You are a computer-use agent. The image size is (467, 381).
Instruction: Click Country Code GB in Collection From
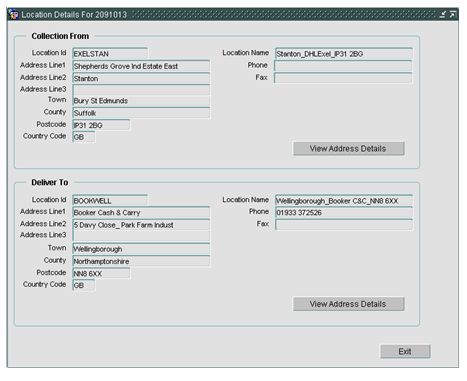coord(84,137)
